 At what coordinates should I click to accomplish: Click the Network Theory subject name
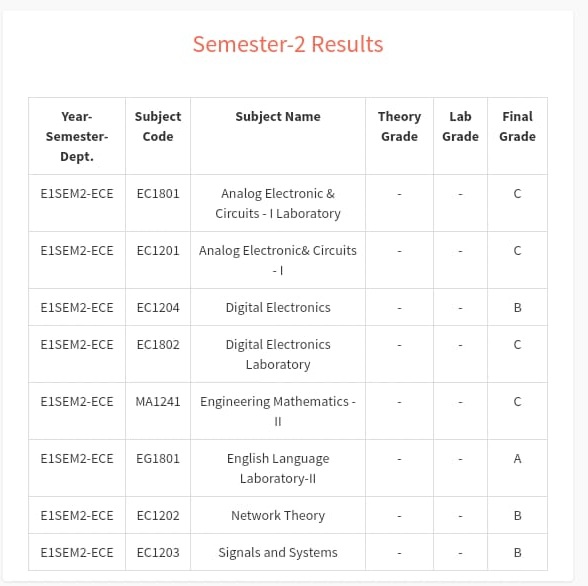[278, 516]
